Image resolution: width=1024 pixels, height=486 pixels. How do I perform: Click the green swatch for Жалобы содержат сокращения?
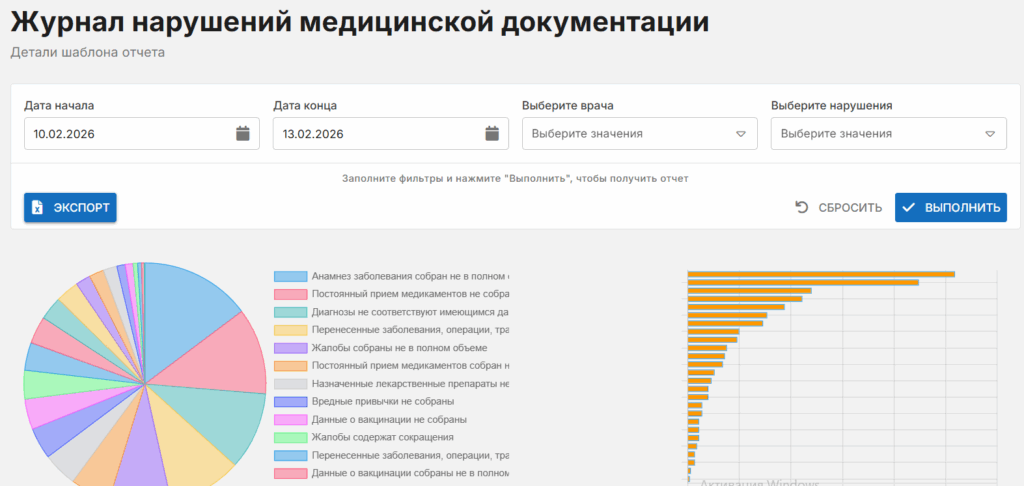tap(290, 438)
